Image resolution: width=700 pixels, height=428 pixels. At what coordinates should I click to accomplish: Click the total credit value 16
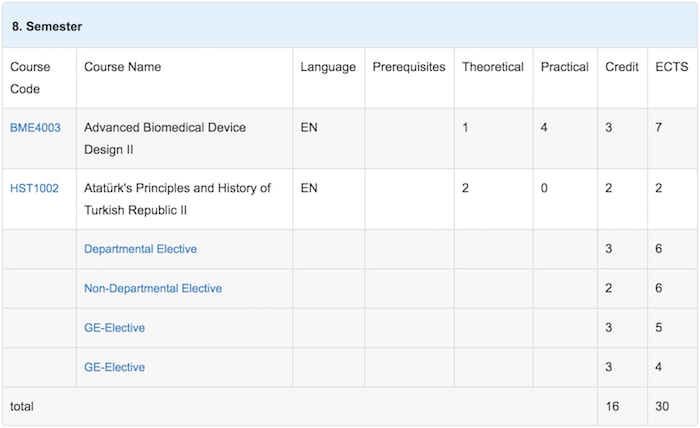click(612, 407)
